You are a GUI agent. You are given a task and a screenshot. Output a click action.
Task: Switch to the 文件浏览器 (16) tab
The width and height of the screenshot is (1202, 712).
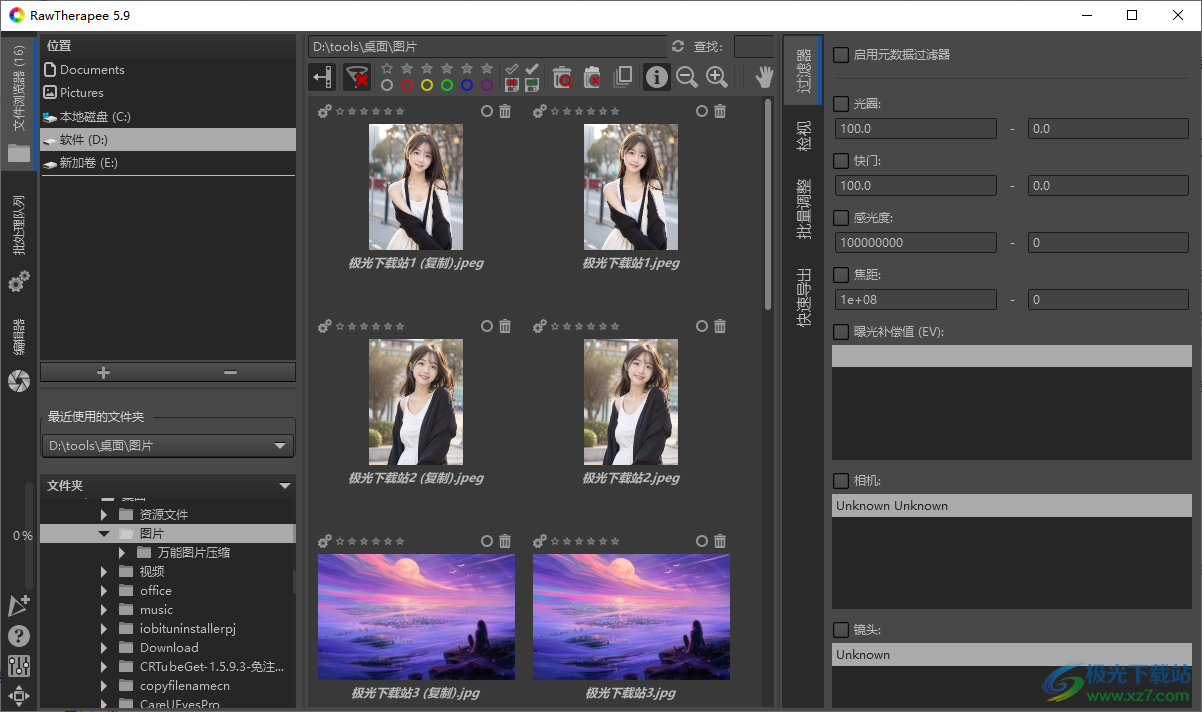pyautogui.click(x=19, y=104)
